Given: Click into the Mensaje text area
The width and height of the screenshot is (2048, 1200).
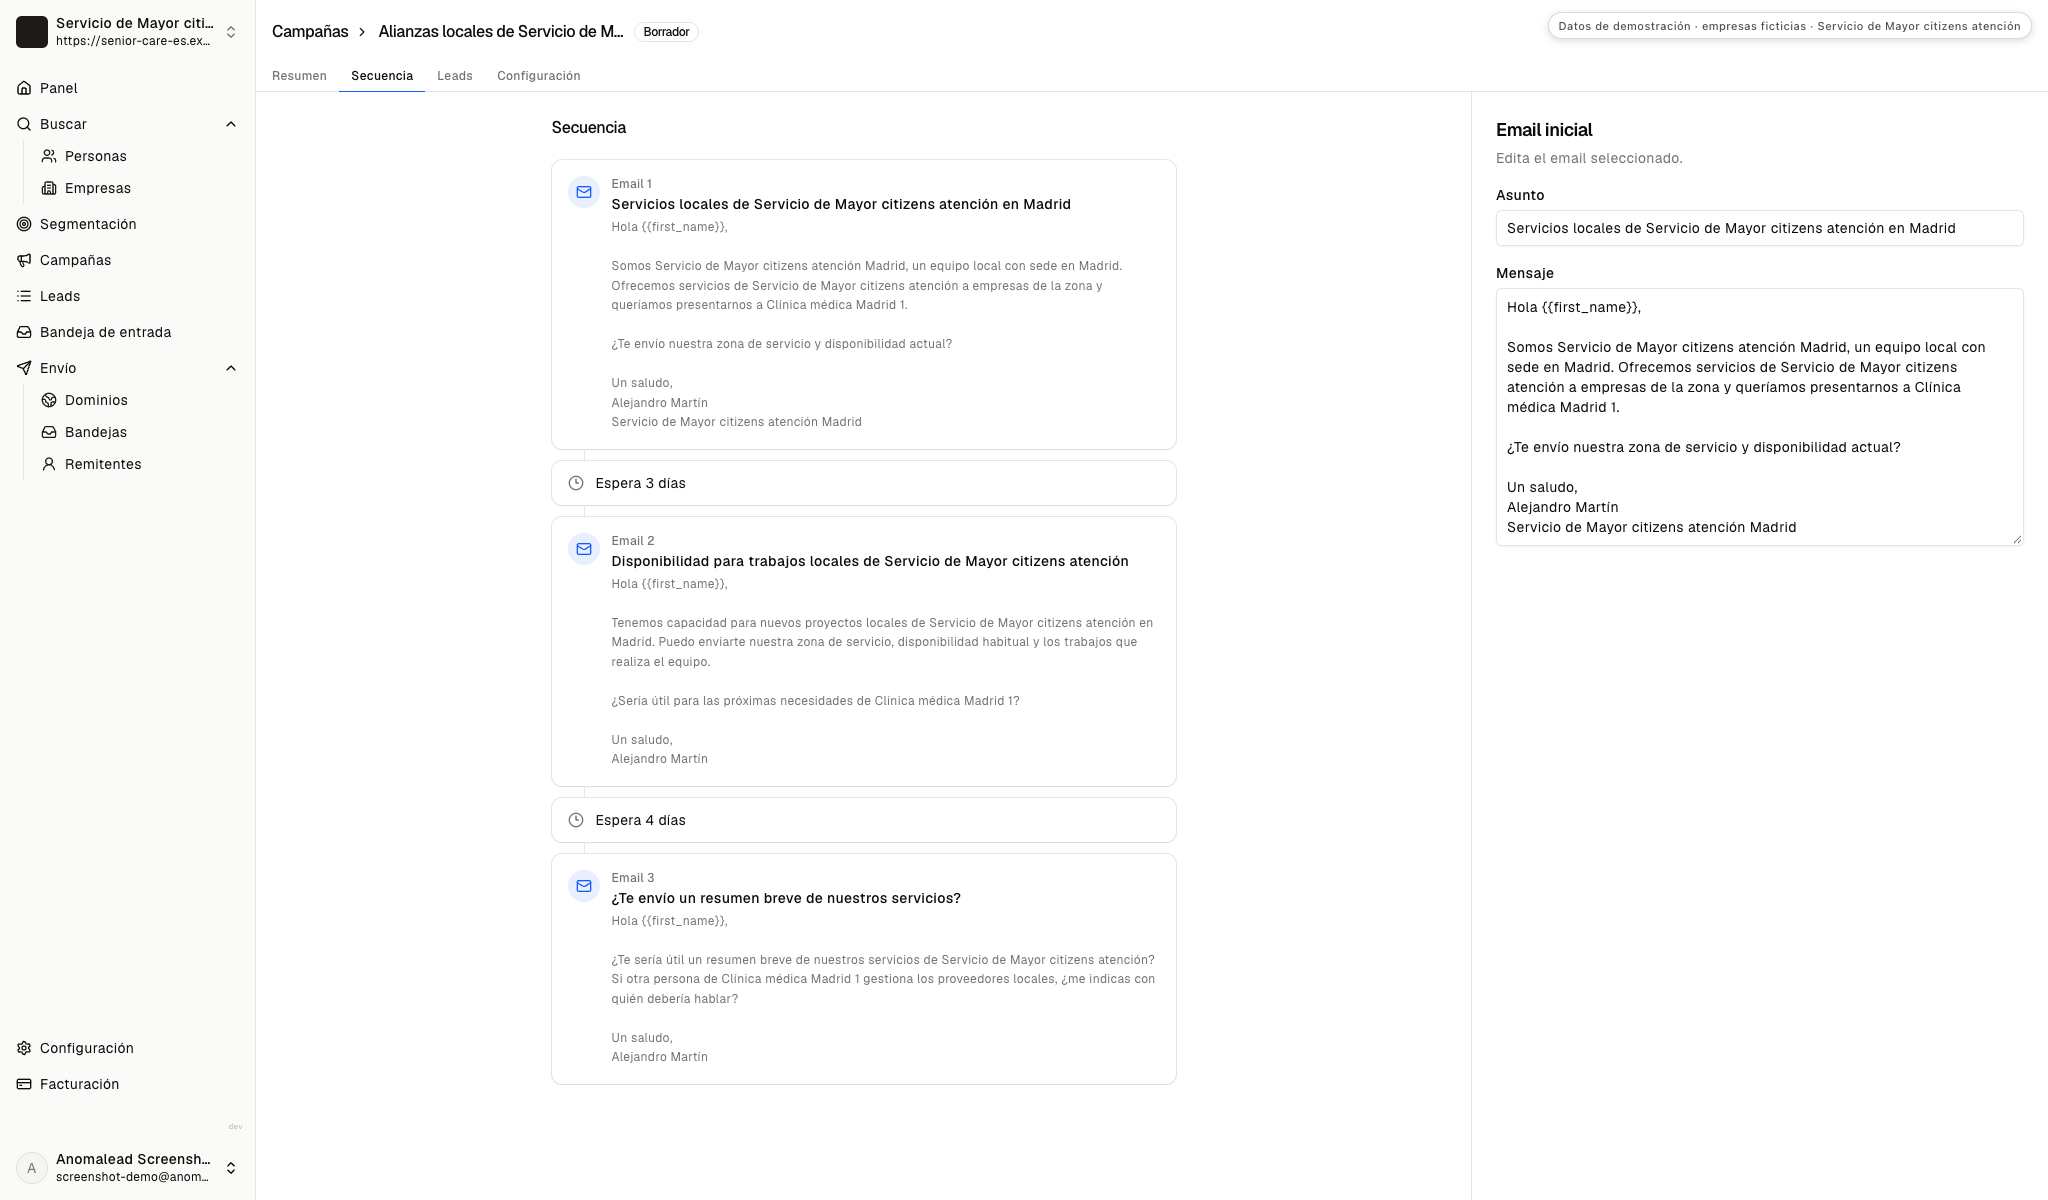Looking at the screenshot, I should click(1759, 417).
